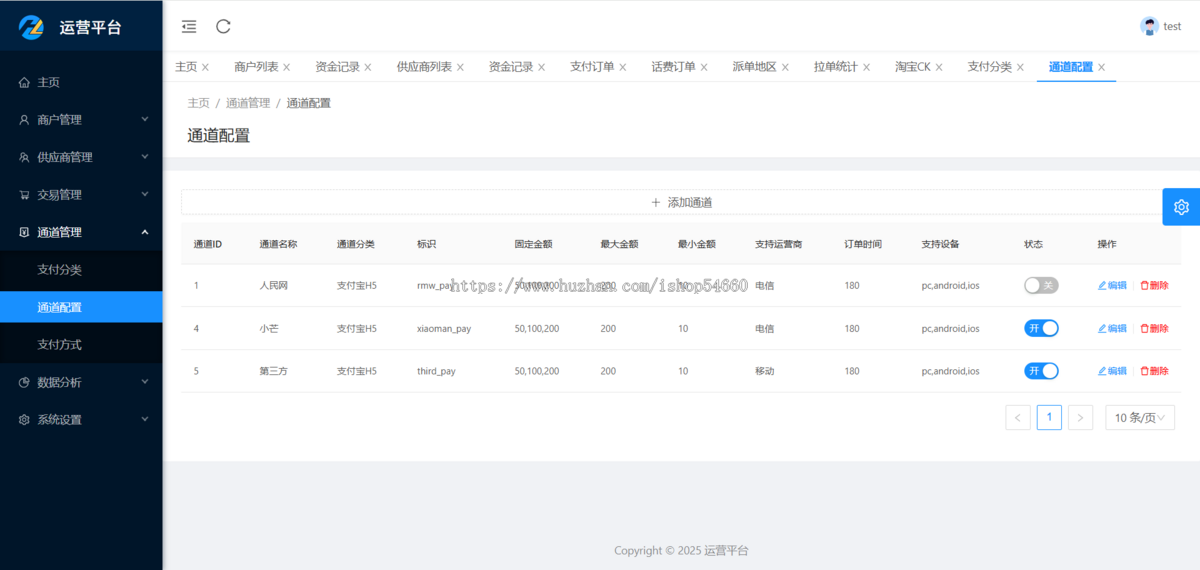Expand the 交易管理 sidebar menu
Image resolution: width=1200 pixels, height=570 pixels.
[81, 194]
